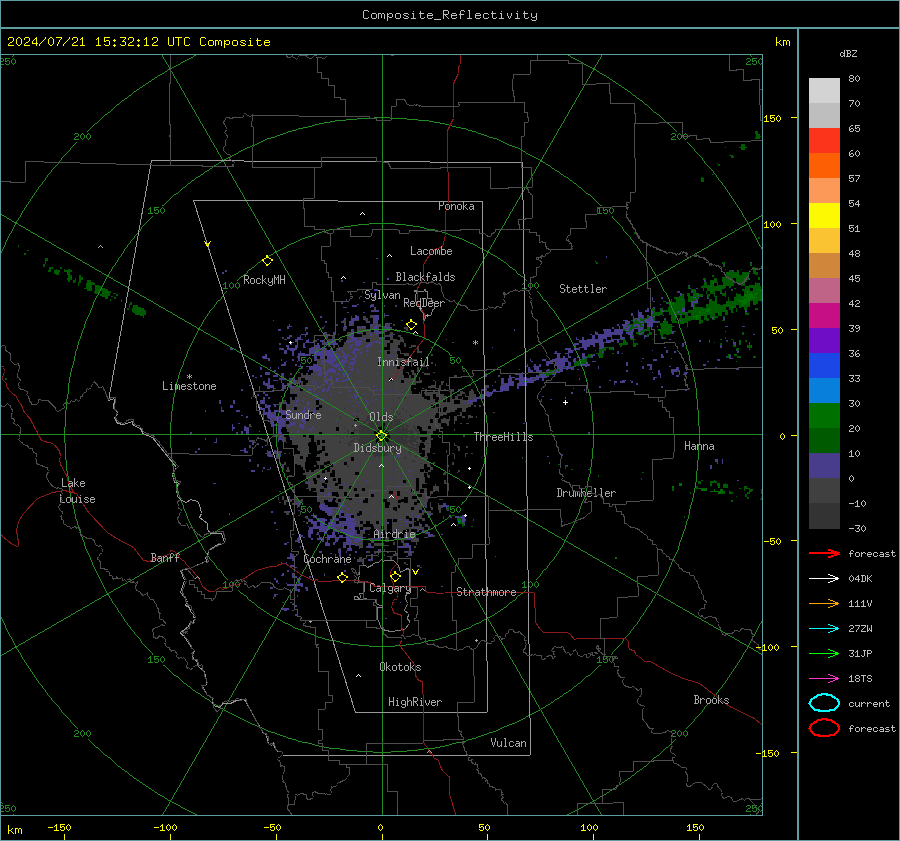Click the Drumheller label on map
Image resolution: width=900 pixels, height=841 pixels.
click(x=586, y=493)
